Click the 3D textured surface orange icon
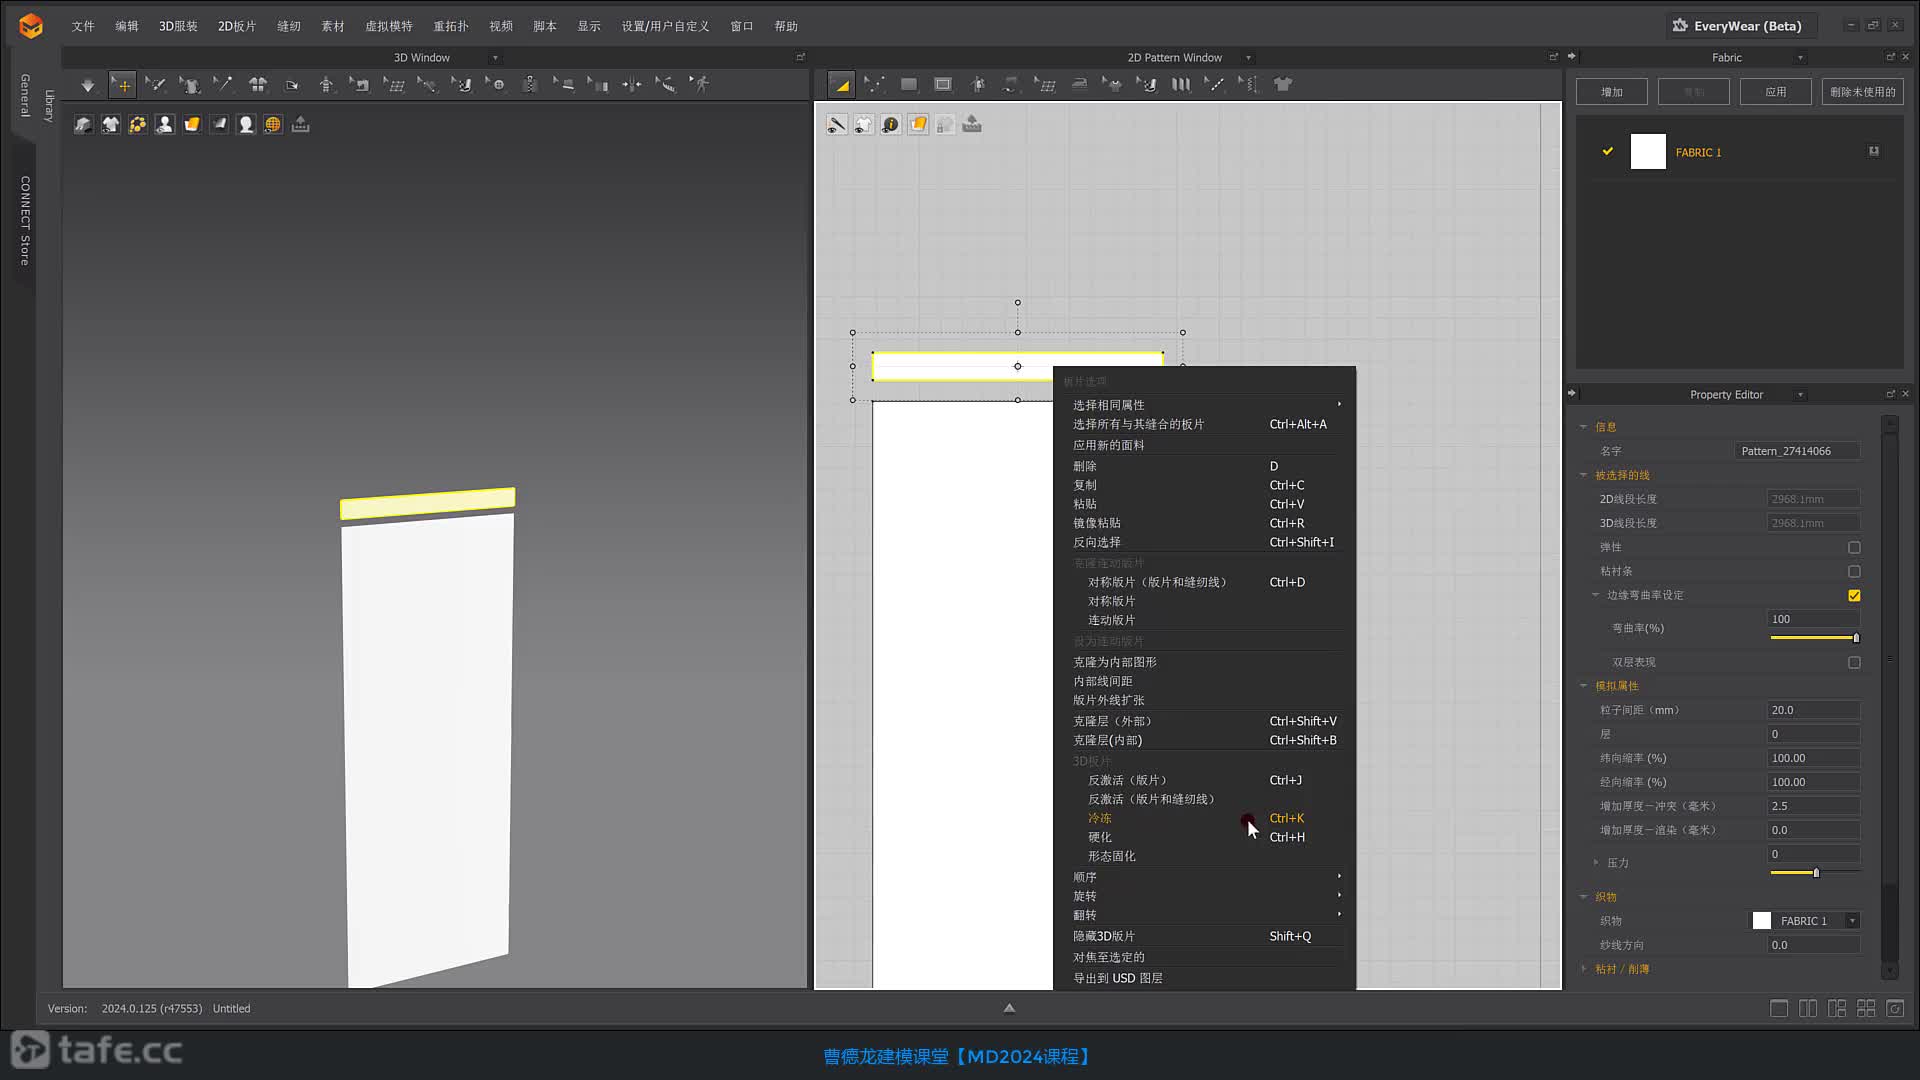Viewport: 1920px width, 1080px height. pos(192,124)
